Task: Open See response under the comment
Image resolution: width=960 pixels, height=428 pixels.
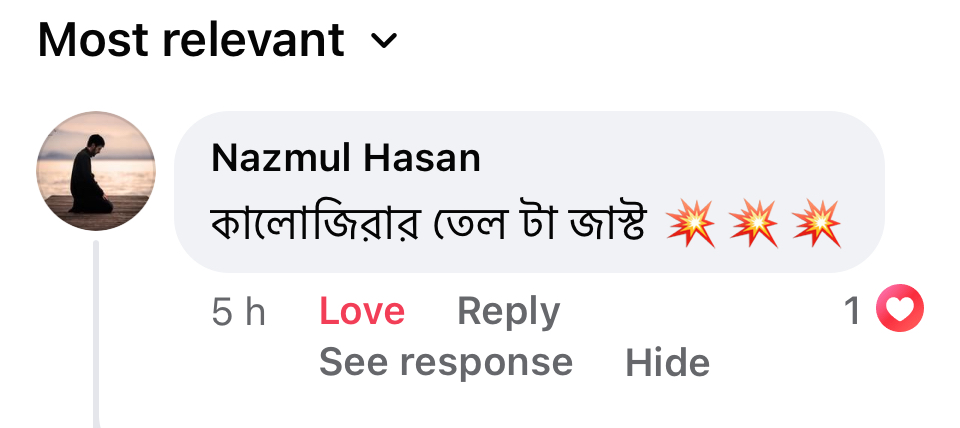Action: (445, 362)
